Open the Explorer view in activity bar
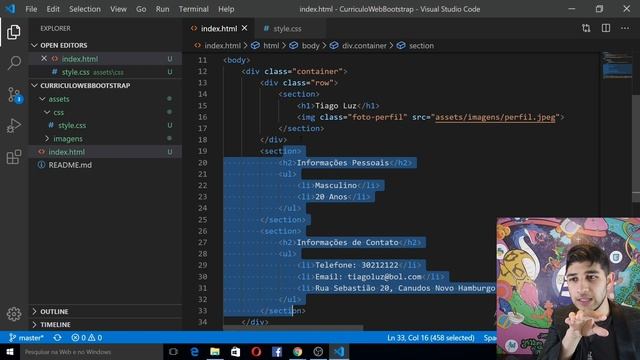Screen dimensions: 640x360 pyautogui.click(x=13, y=32)
